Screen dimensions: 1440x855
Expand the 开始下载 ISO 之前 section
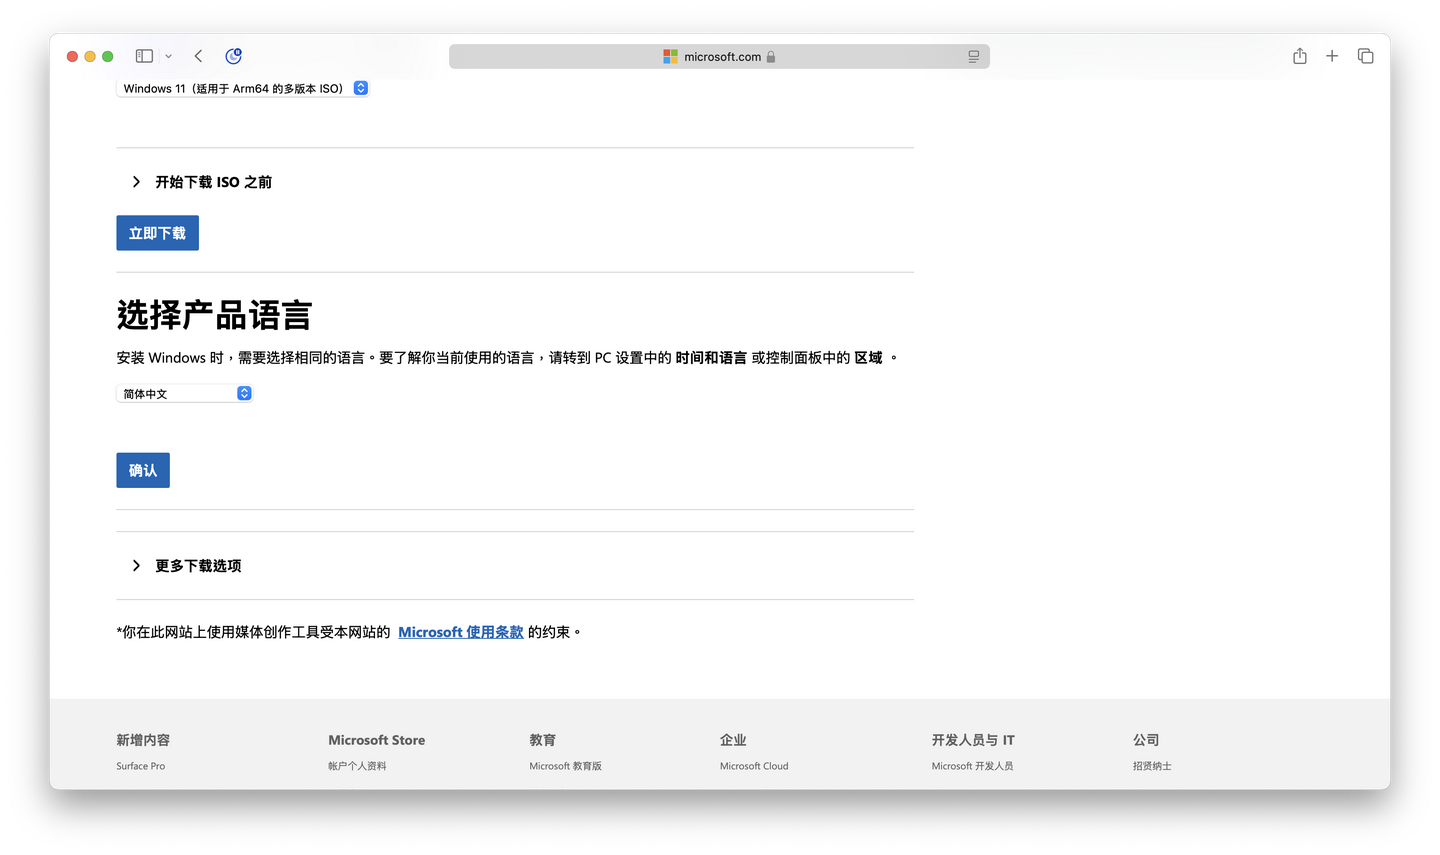[203, 182]
